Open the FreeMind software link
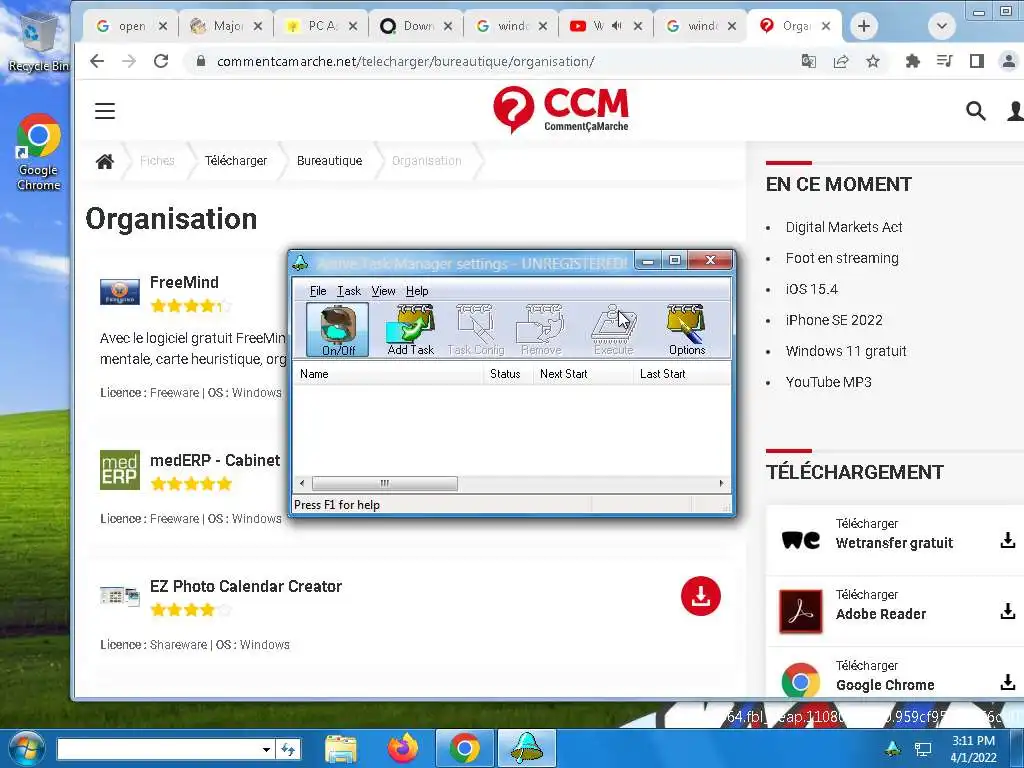 [184, 282]
